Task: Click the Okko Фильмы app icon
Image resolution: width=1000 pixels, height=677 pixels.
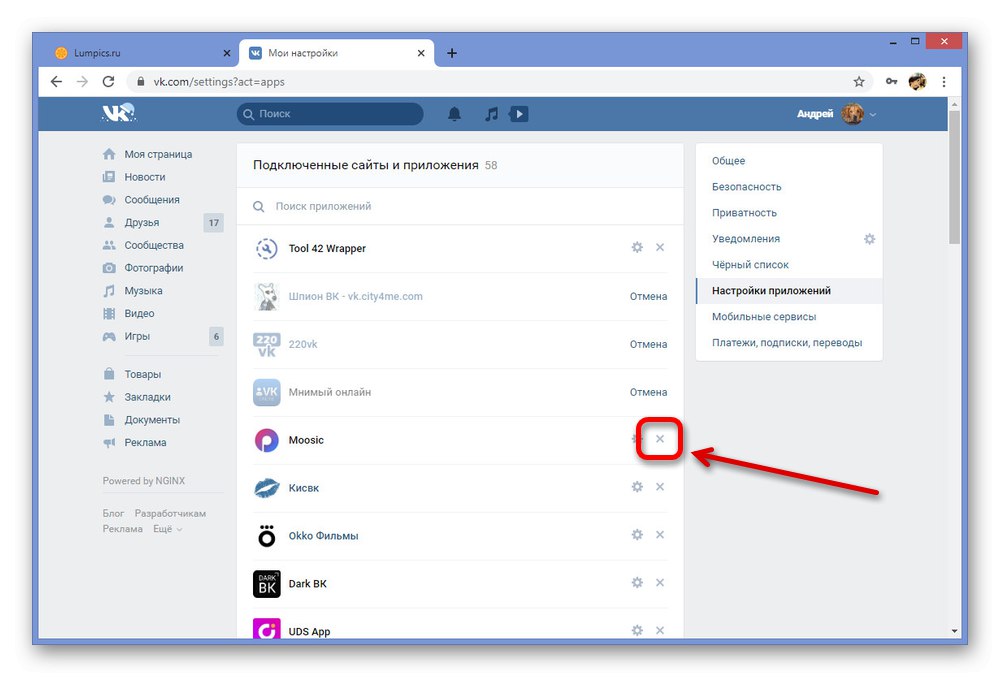Action: click(x=267, y=536)
